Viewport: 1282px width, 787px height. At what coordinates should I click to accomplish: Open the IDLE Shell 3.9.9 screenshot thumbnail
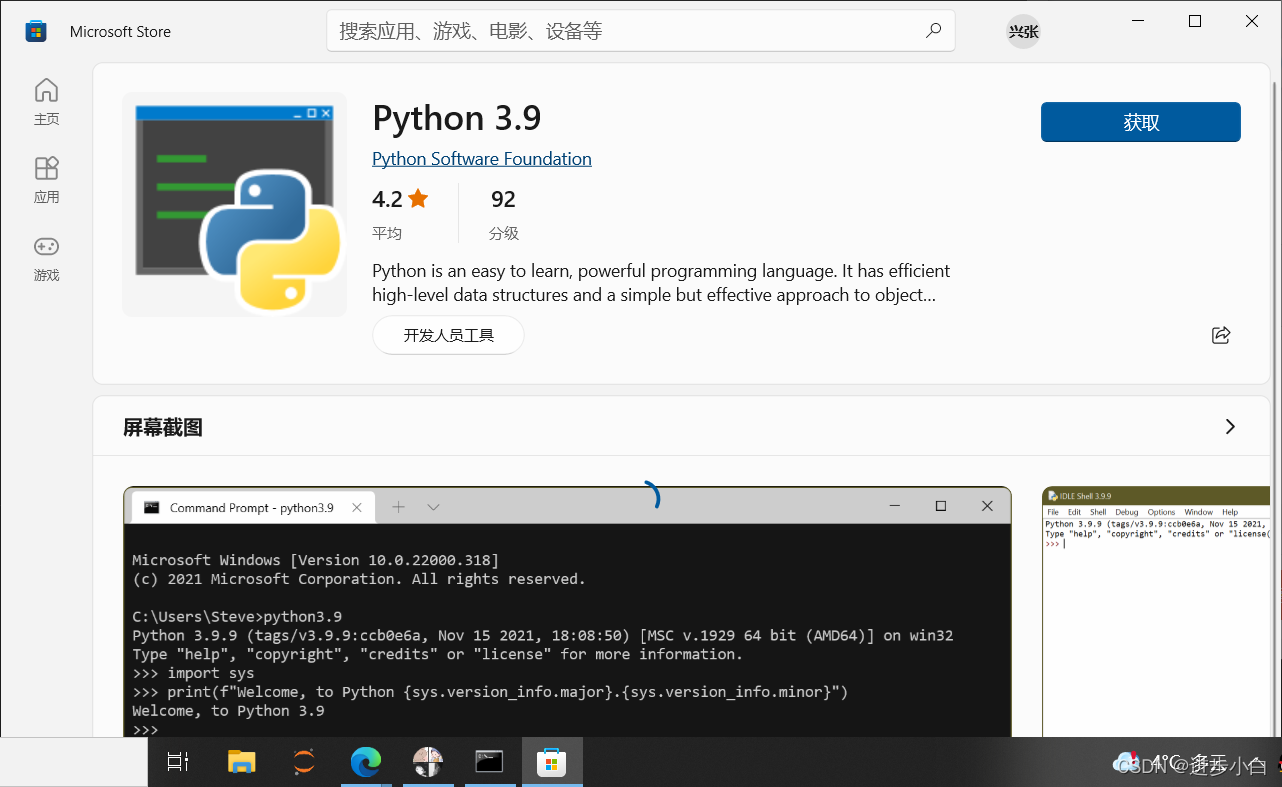pos(1158,612)
